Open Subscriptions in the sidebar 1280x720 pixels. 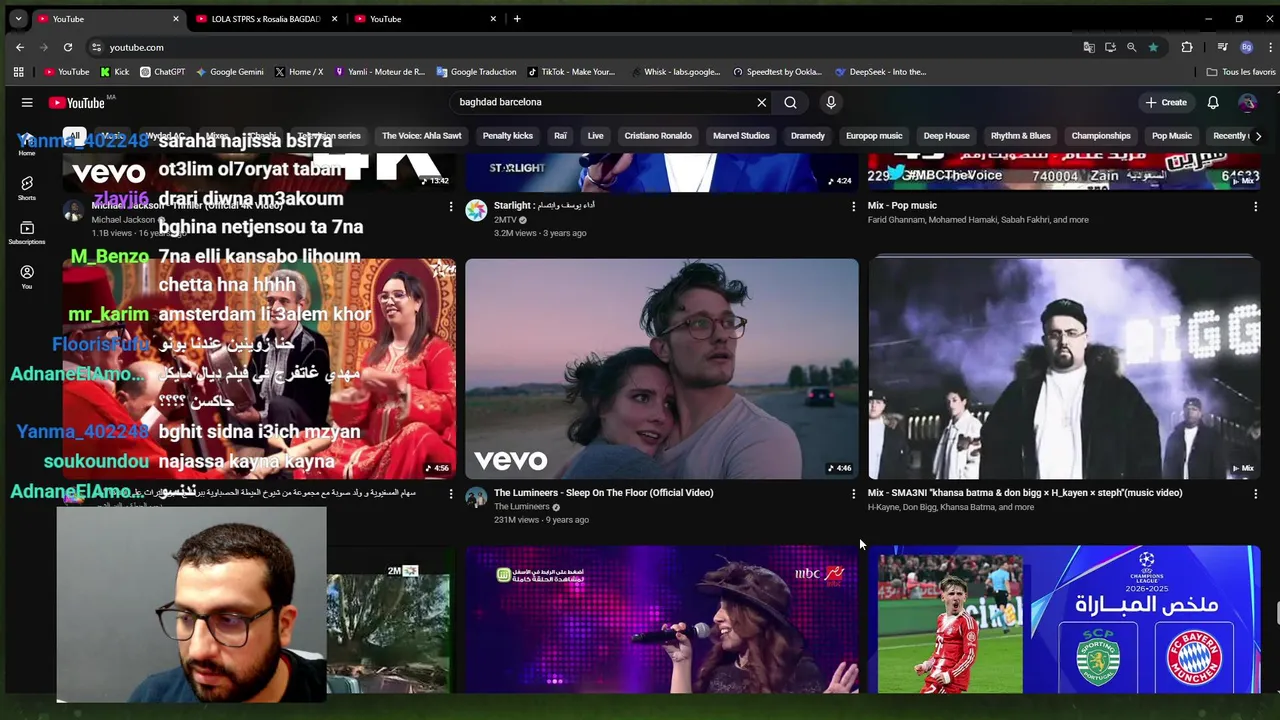point(27,233)
